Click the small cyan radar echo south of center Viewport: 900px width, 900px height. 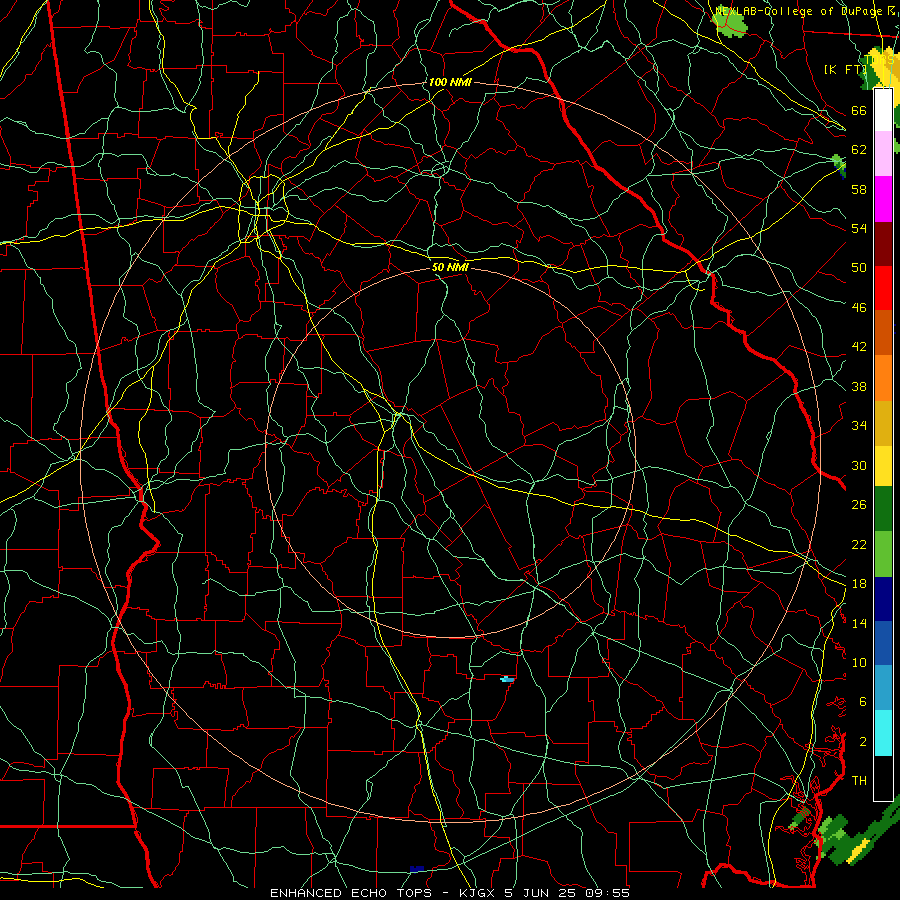(507, 680)
